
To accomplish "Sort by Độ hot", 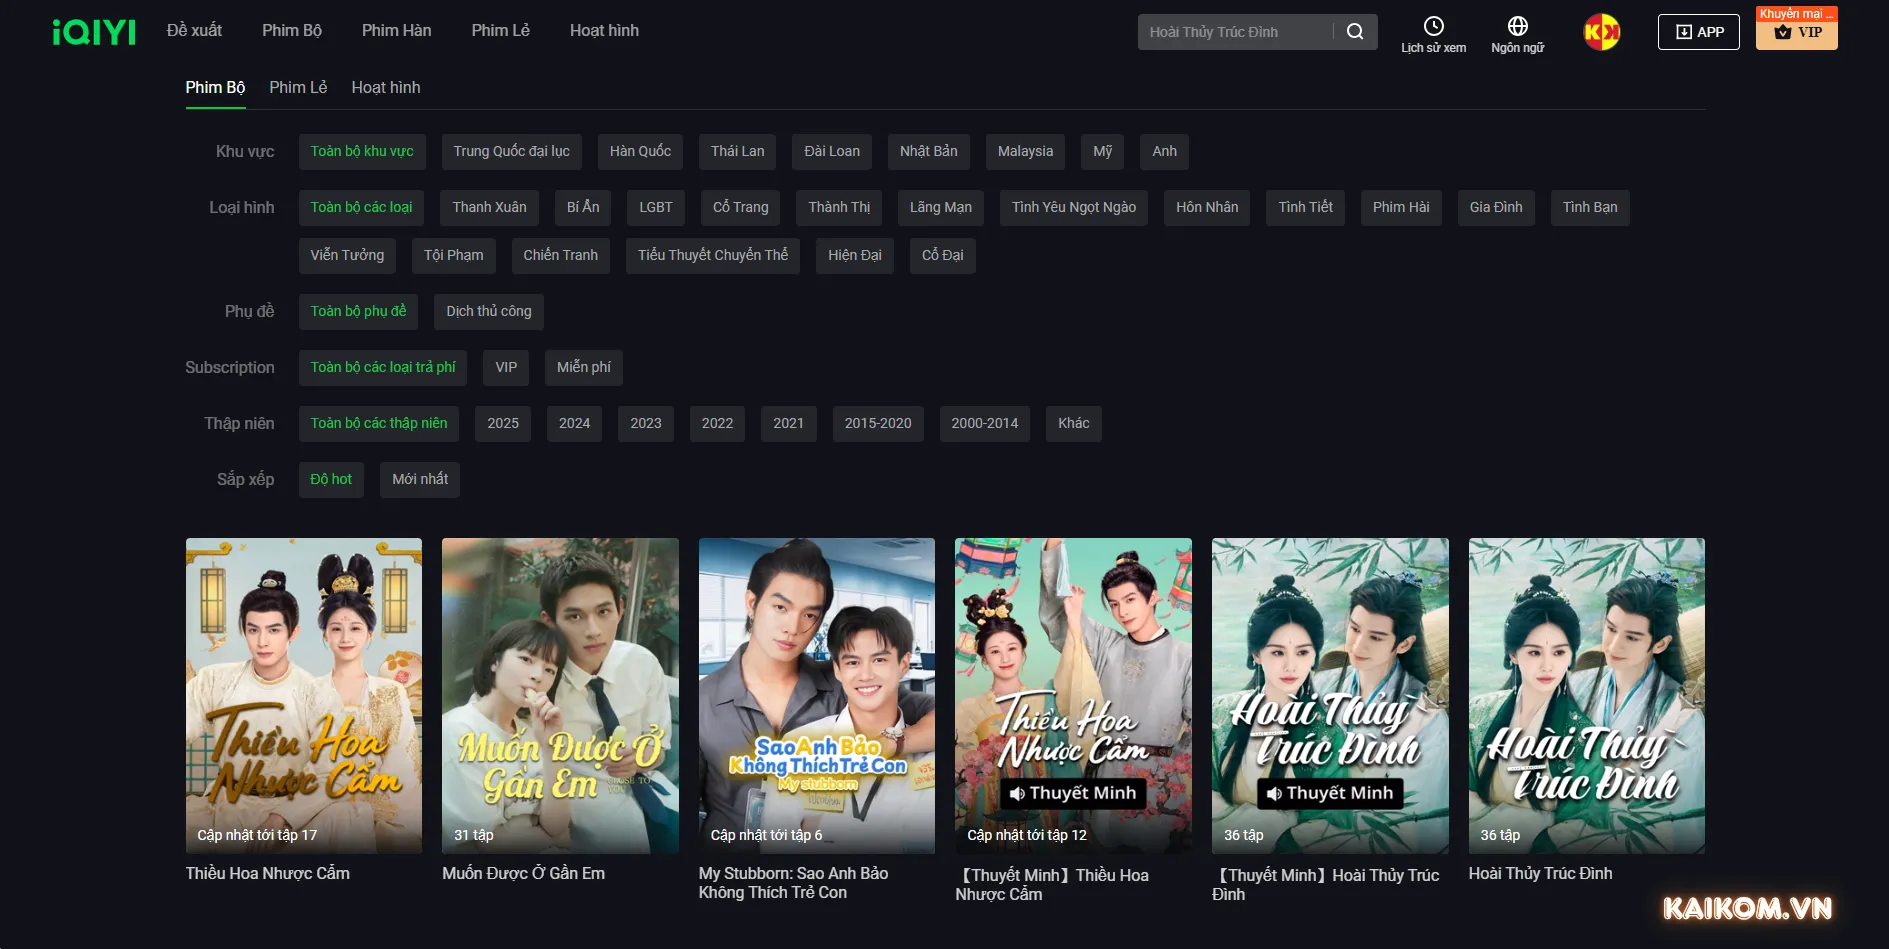I will click(331, 480).
